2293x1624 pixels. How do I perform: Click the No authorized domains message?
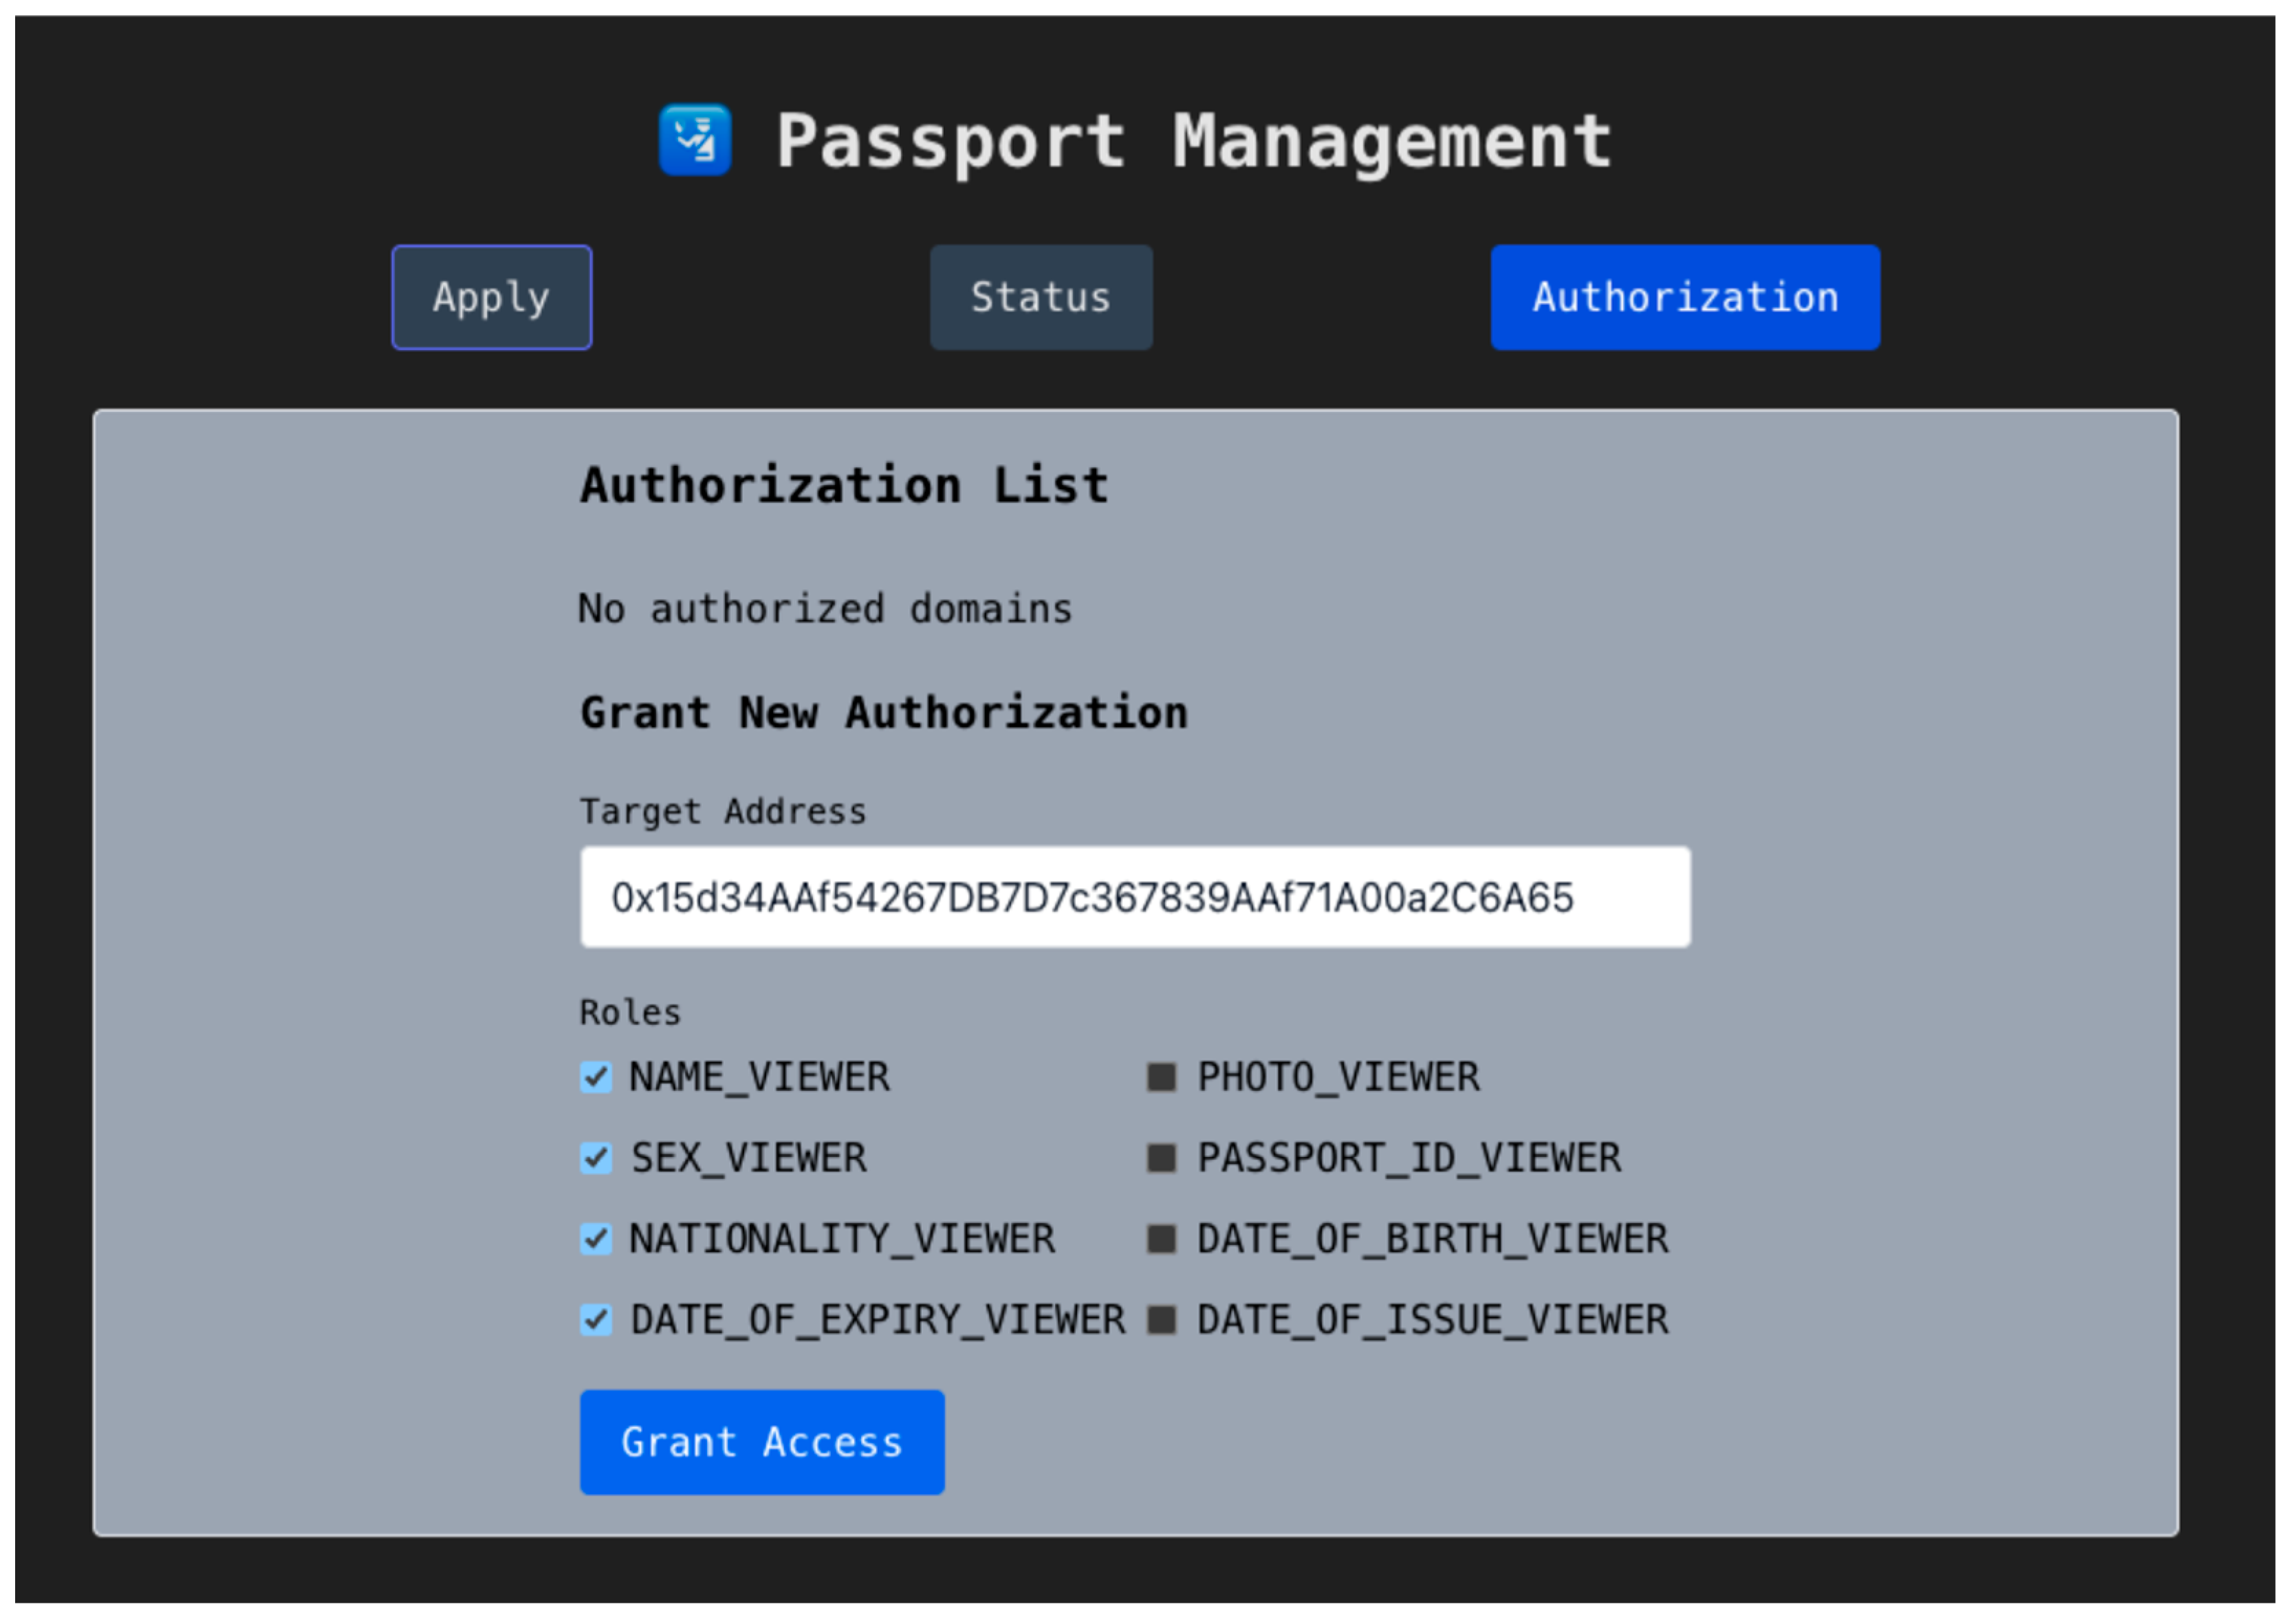point(825,609)
